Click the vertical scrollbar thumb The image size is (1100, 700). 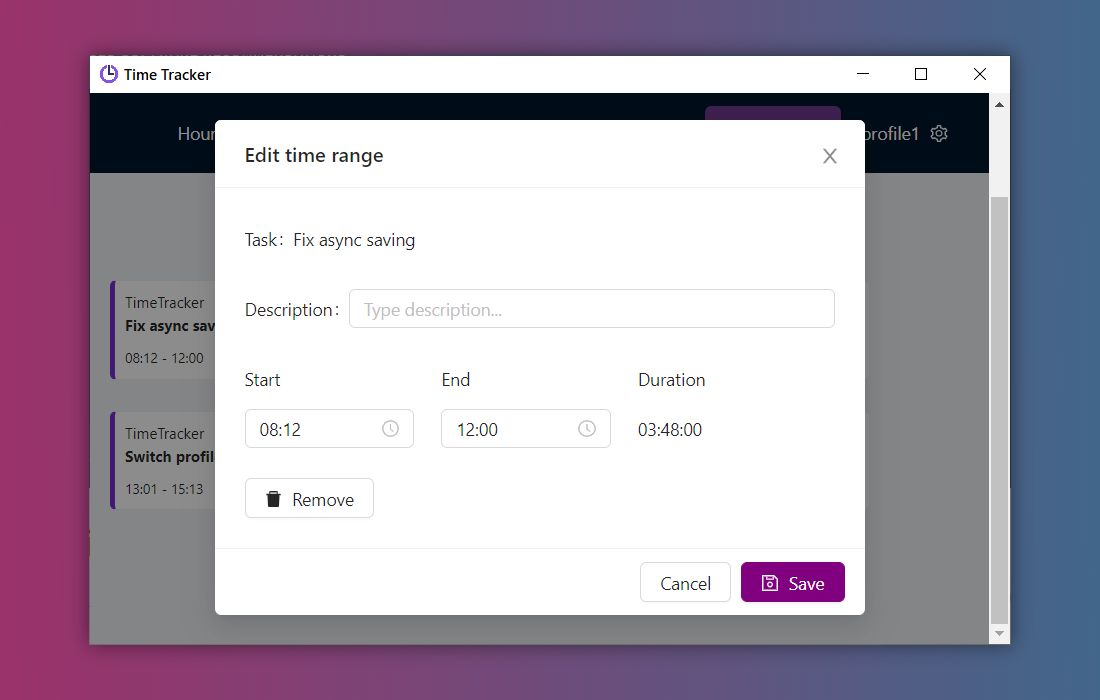click(x=999, y=410)
